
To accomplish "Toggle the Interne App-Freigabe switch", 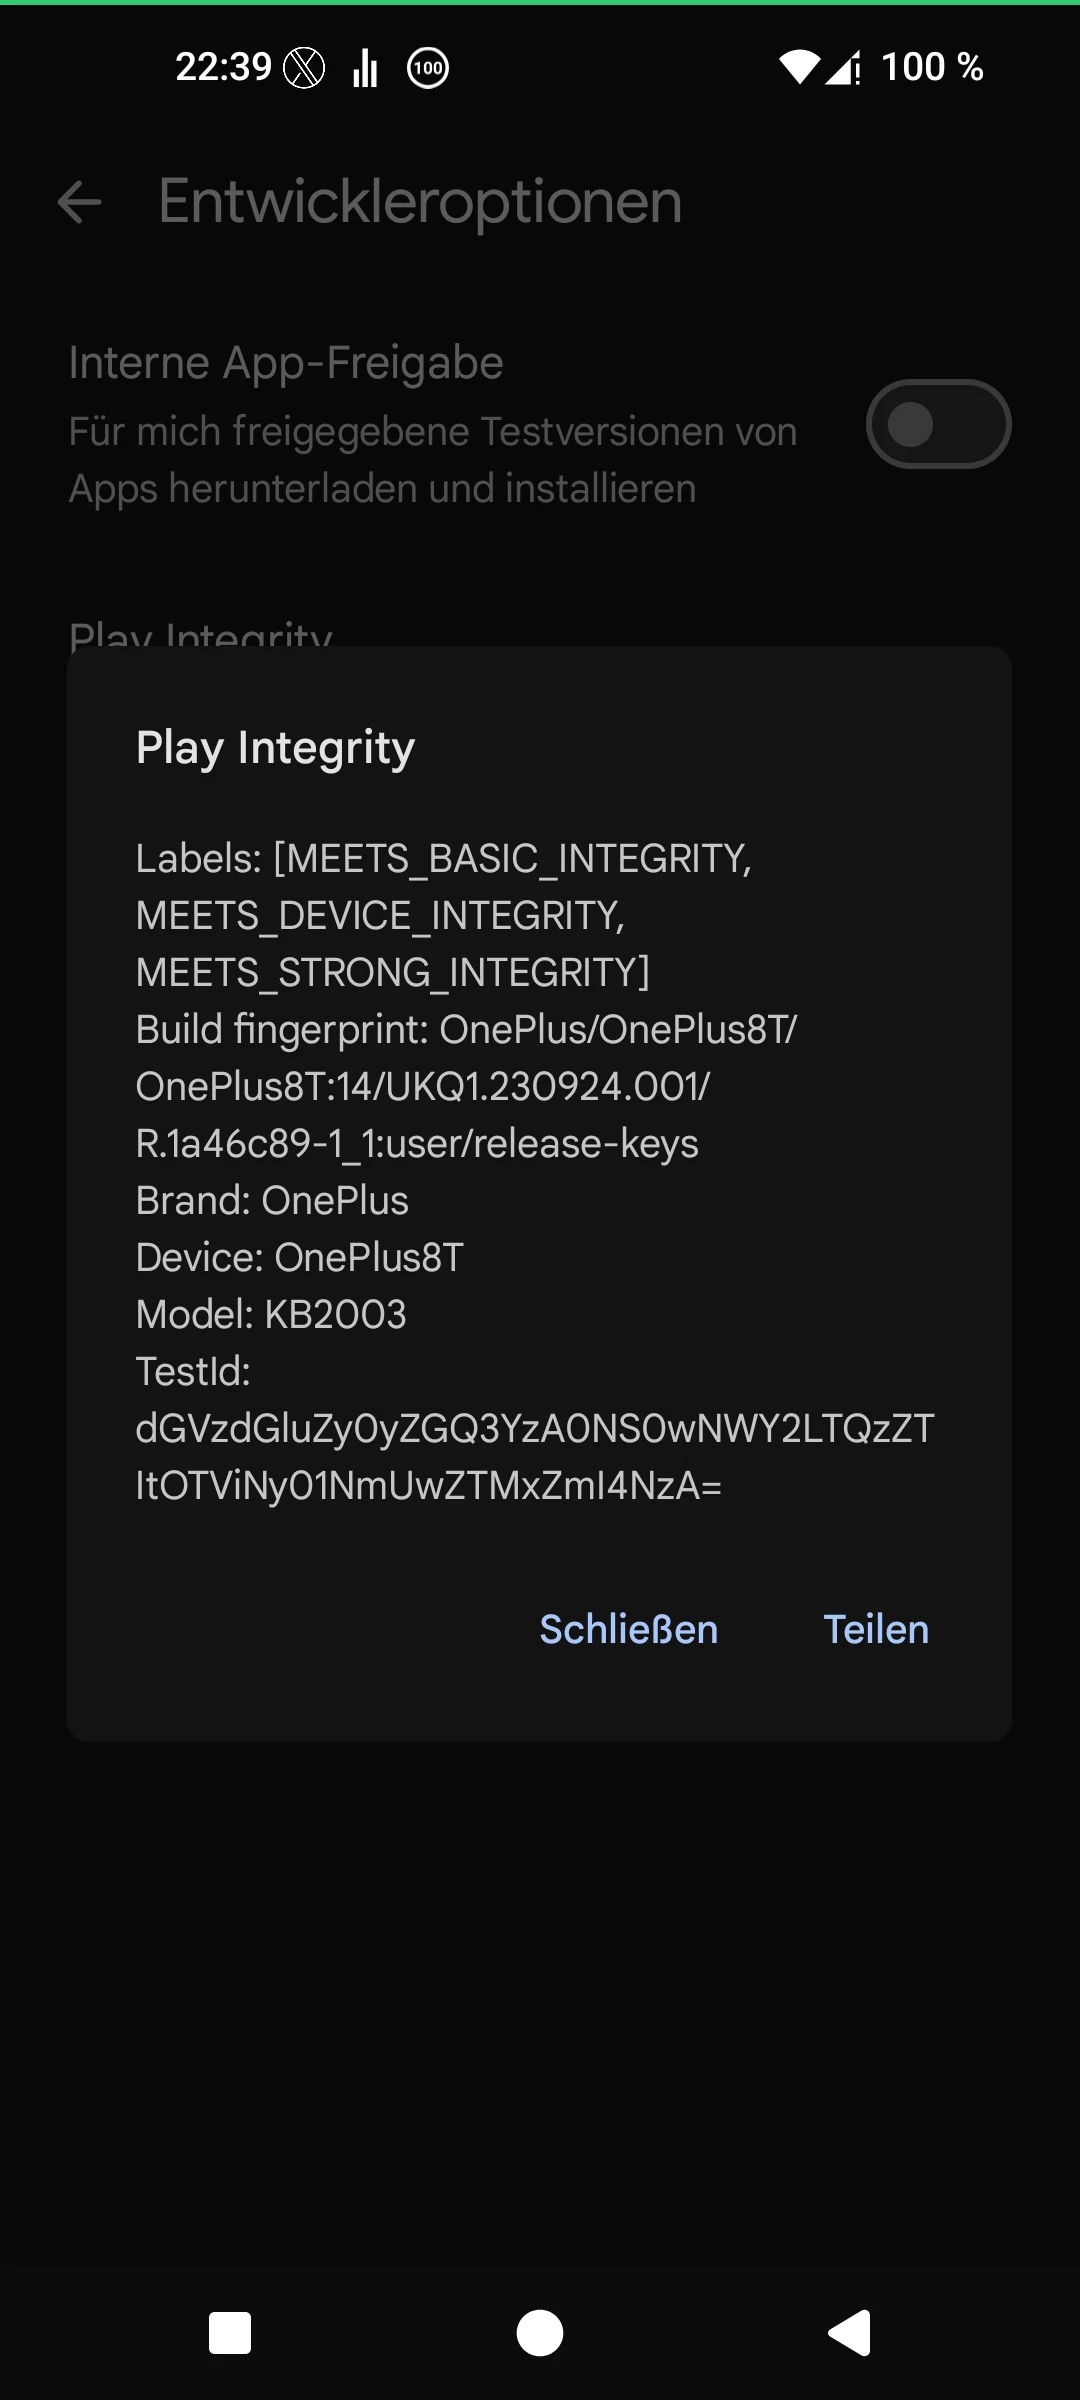I will (x=938, y=424).
